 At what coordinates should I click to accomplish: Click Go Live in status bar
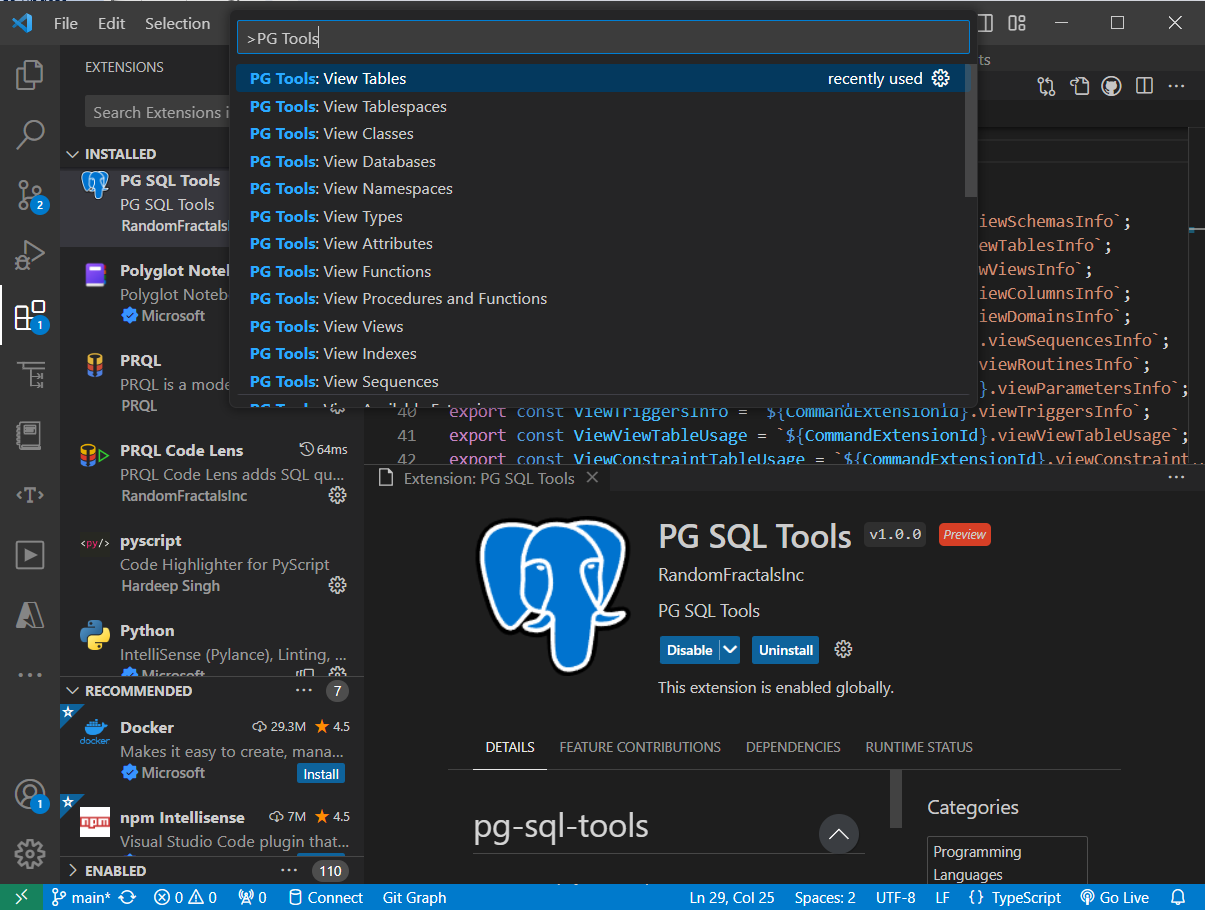point(1115,897)
